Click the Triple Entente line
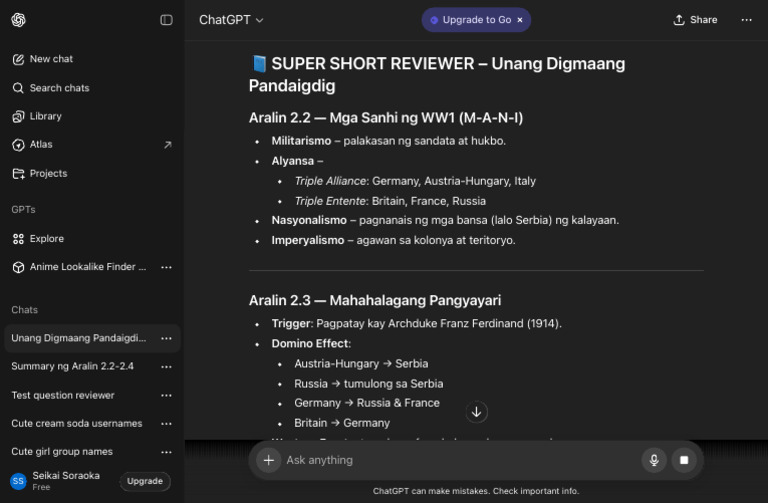The width and height of the screenshot is (768, 503). pos(390,201)
